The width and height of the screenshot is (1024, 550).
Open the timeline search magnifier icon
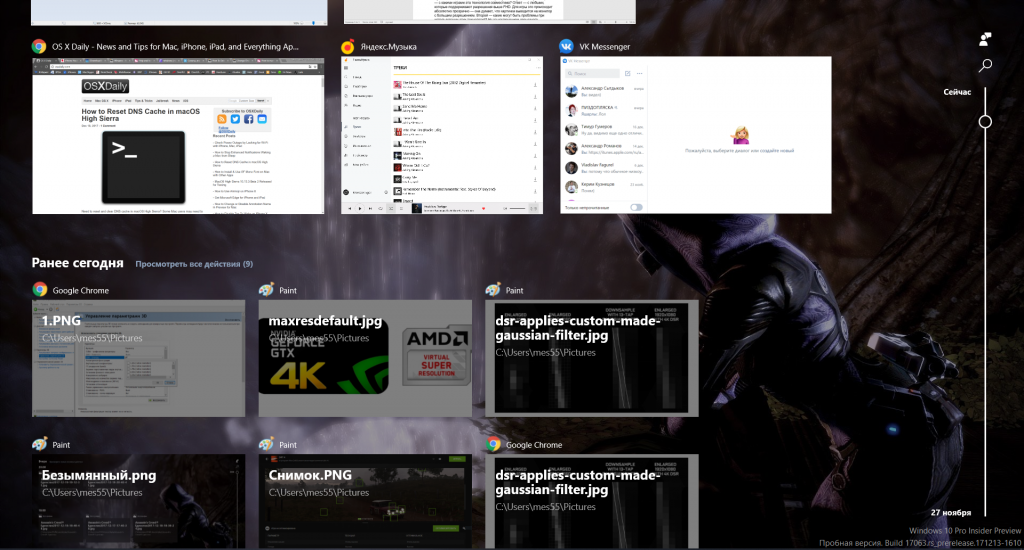[985, 65]
